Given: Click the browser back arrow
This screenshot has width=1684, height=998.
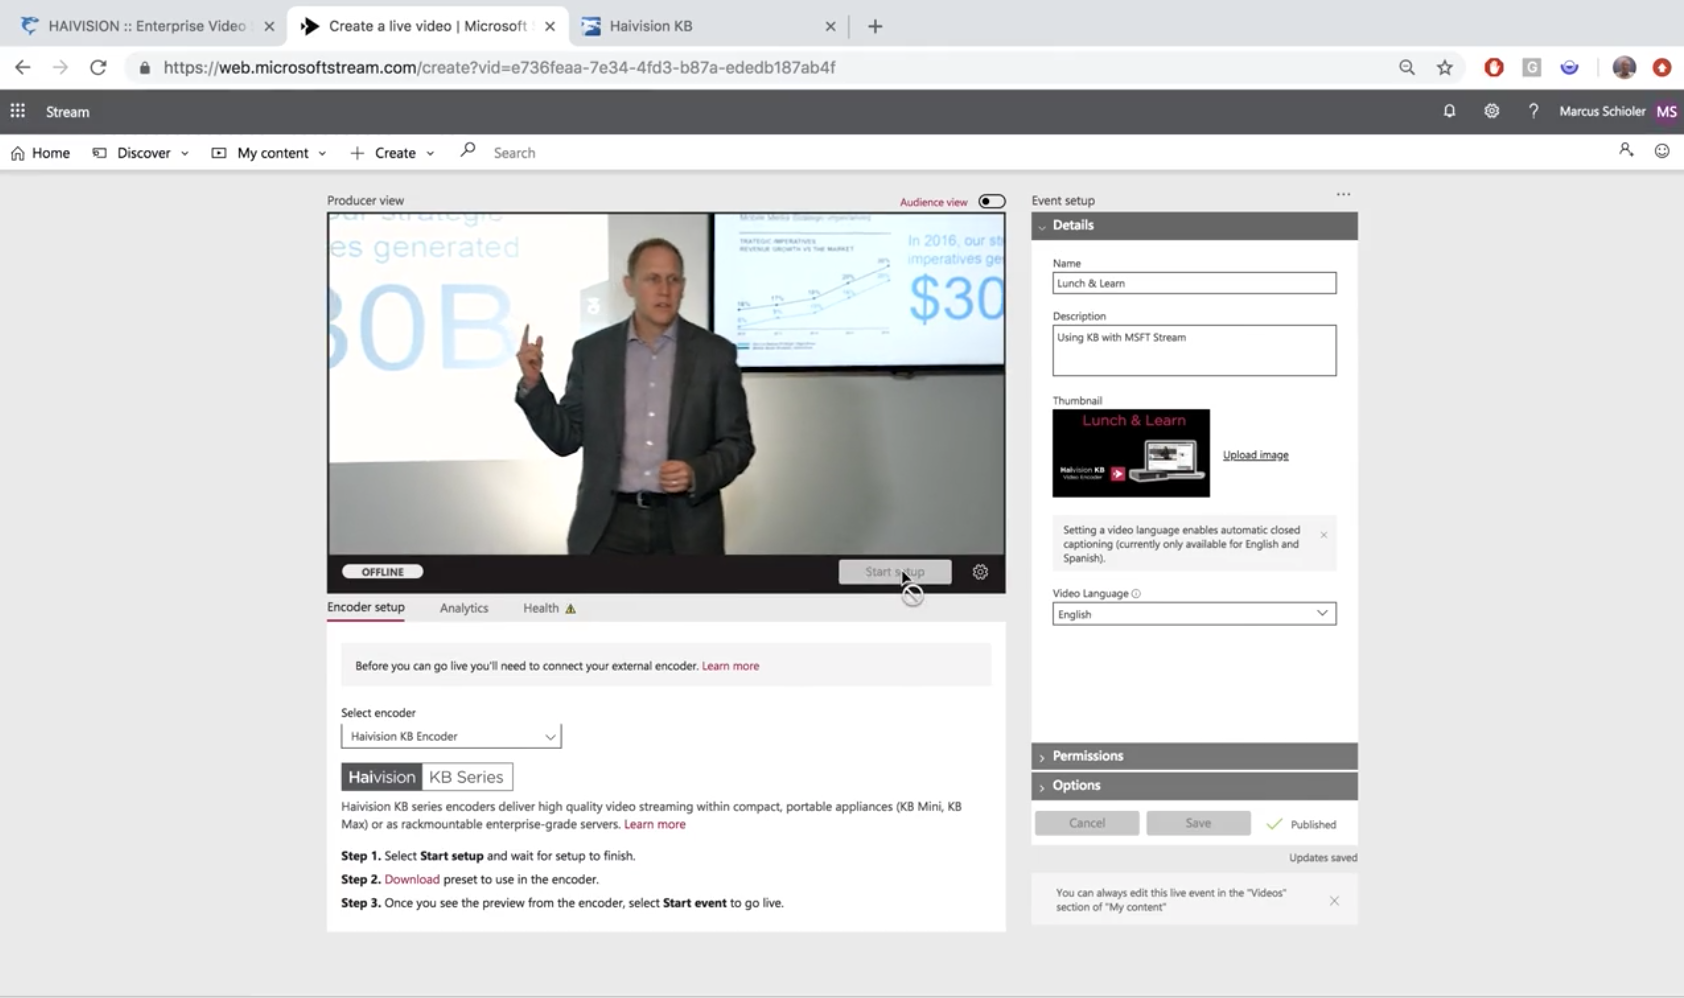Looking at the screenshot, I should click(23, 67).
